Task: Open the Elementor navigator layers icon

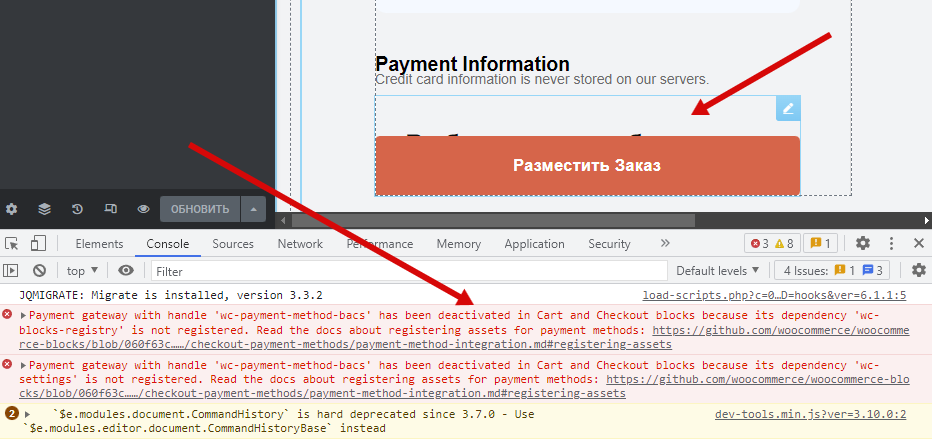Action: click(x=45, y=209)
